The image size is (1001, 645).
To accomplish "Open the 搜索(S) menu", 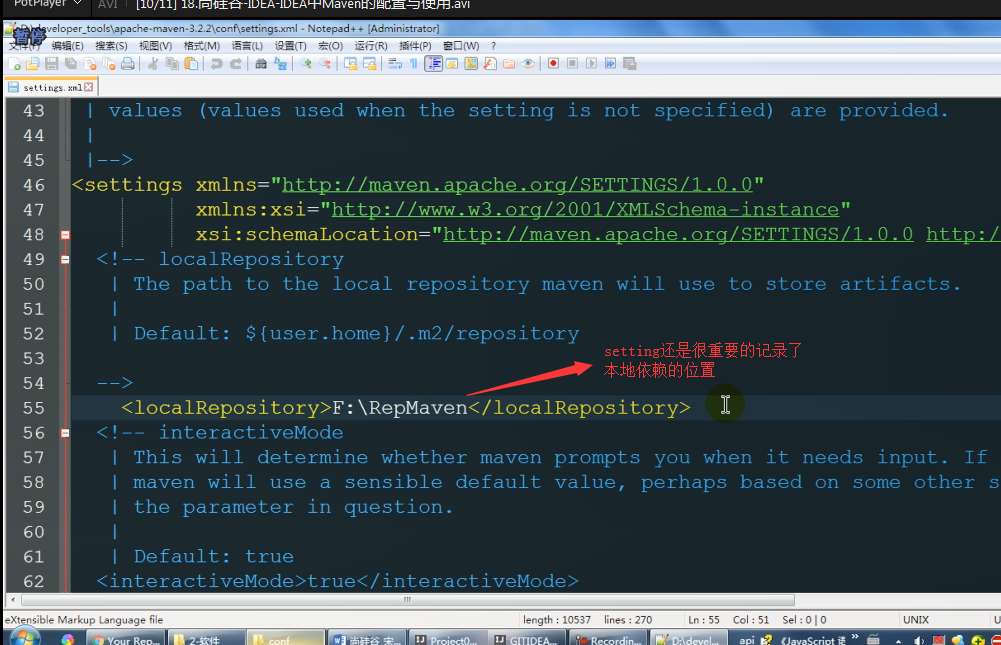I will pyautogui.click(x=111, y=46).
